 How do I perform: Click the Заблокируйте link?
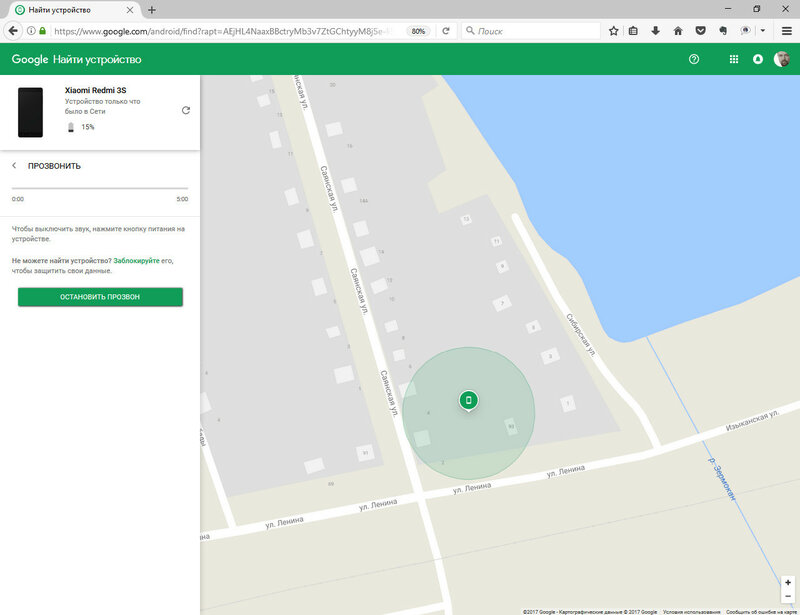136,260
